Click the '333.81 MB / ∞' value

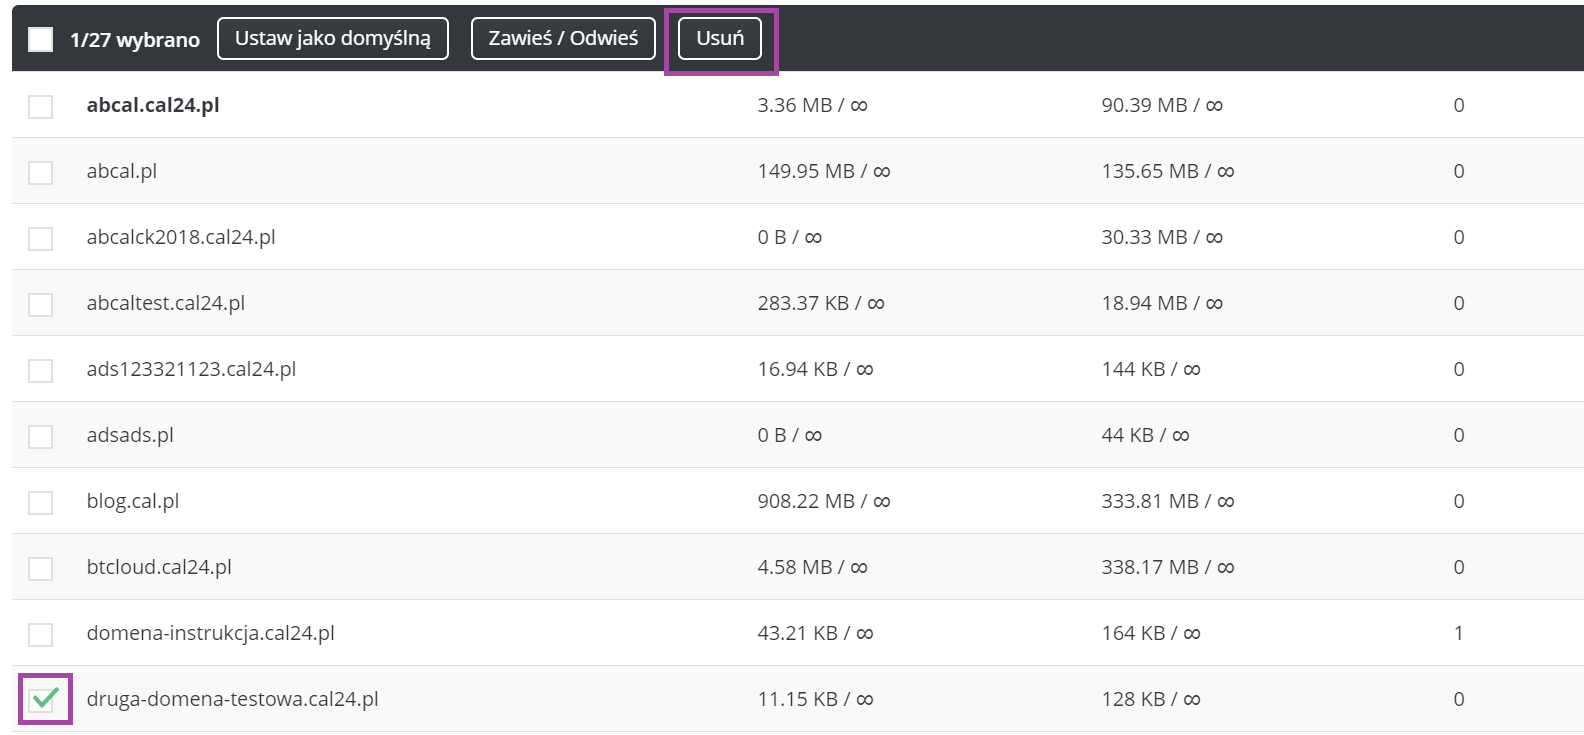coord(1168,501)
